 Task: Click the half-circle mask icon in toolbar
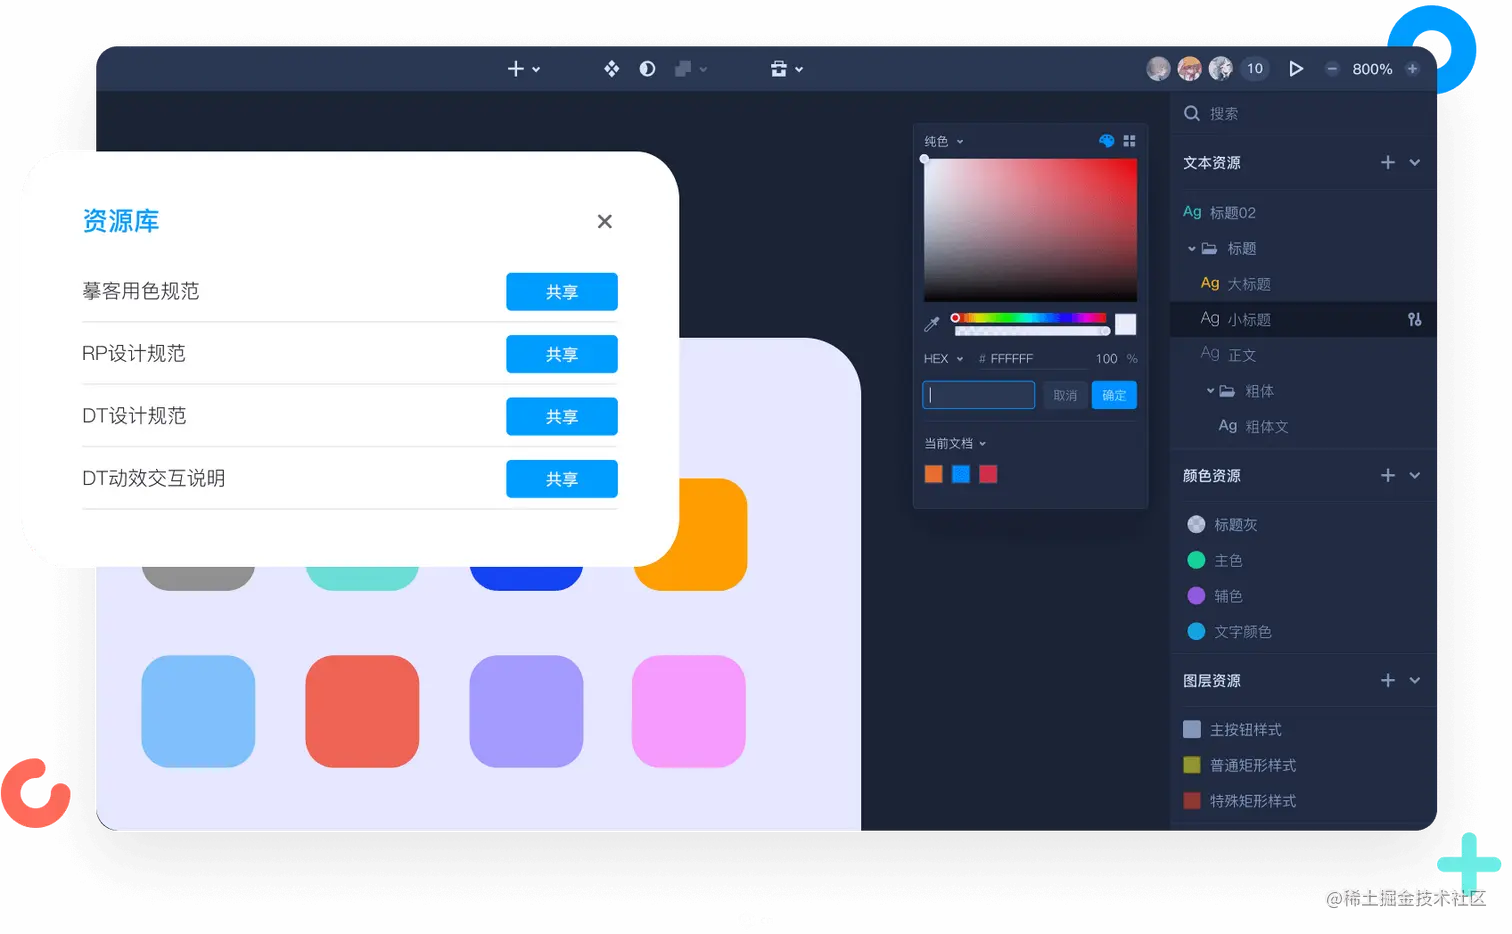pyautogui.click(x=647, y=69)
